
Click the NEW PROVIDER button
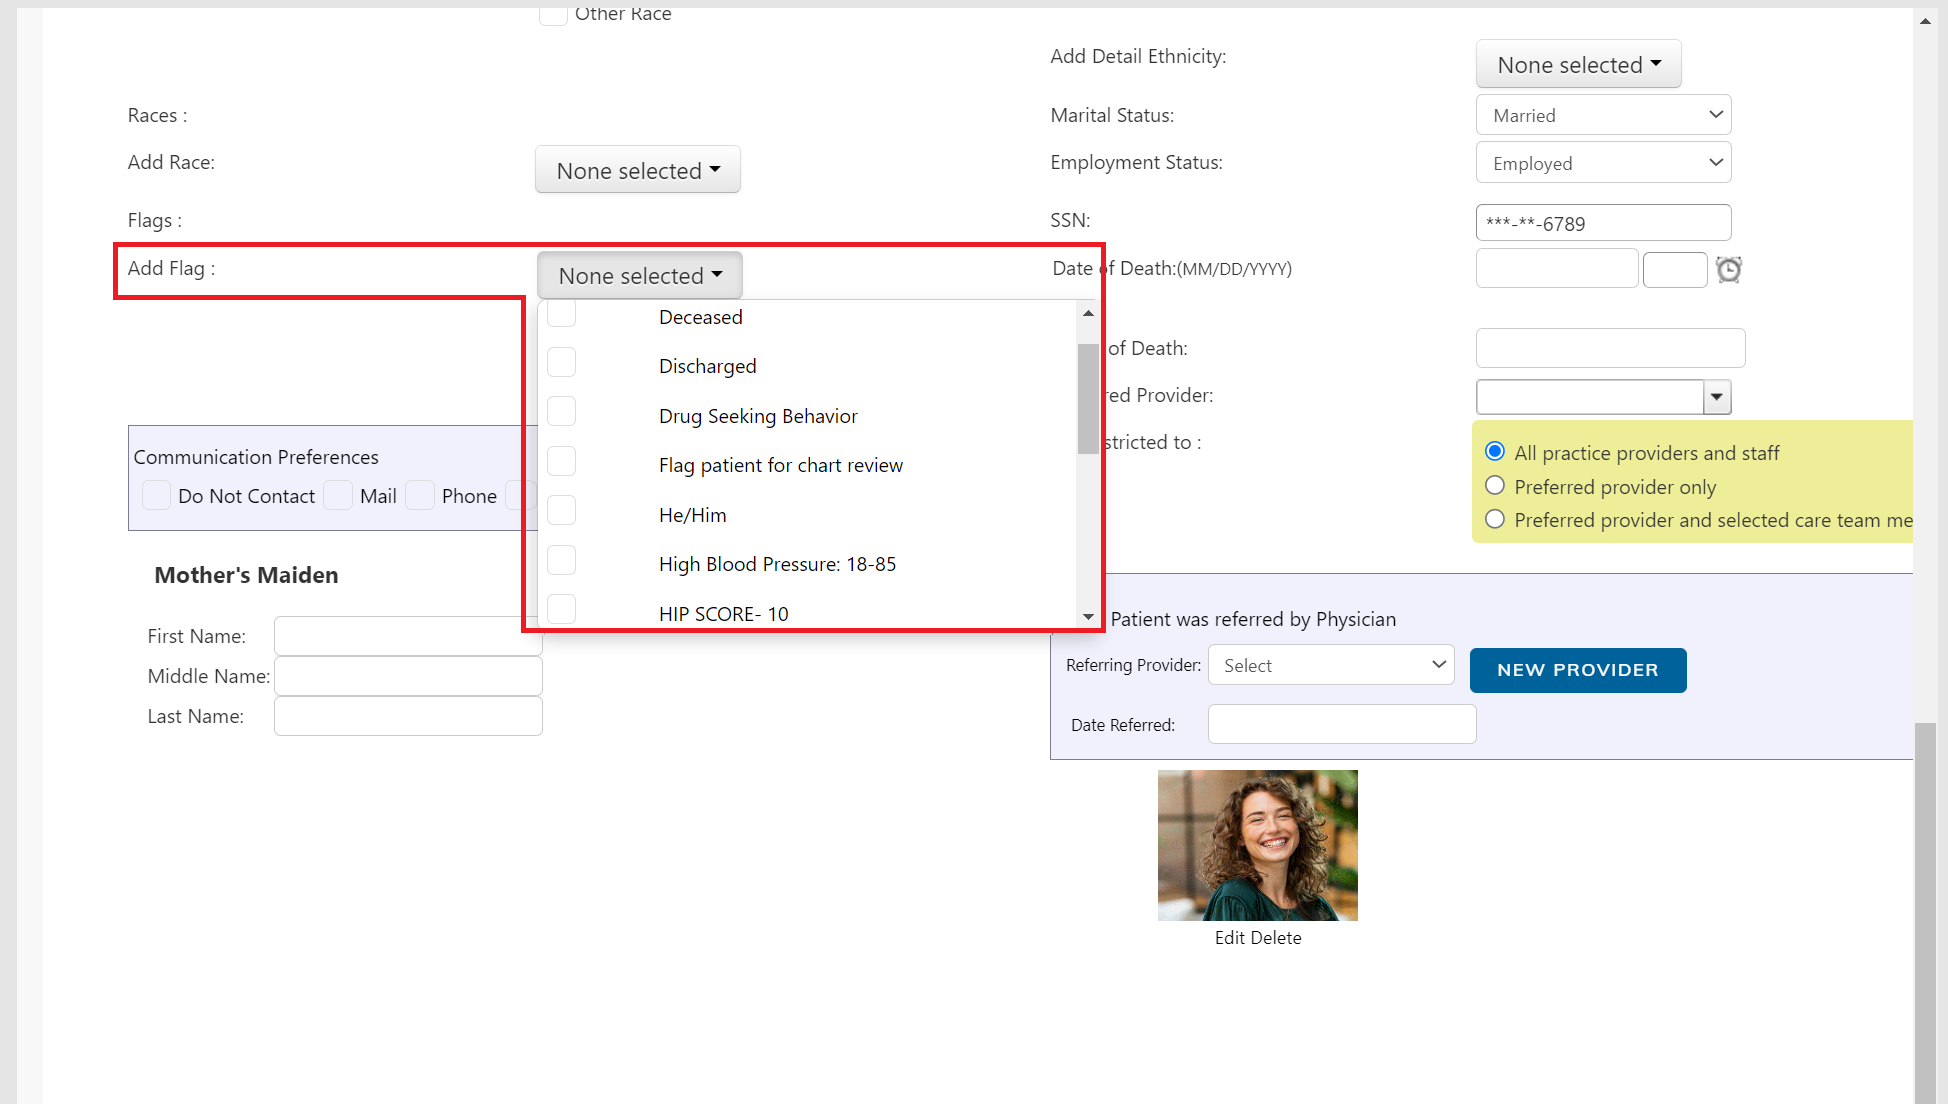(x=1577, y=670)
